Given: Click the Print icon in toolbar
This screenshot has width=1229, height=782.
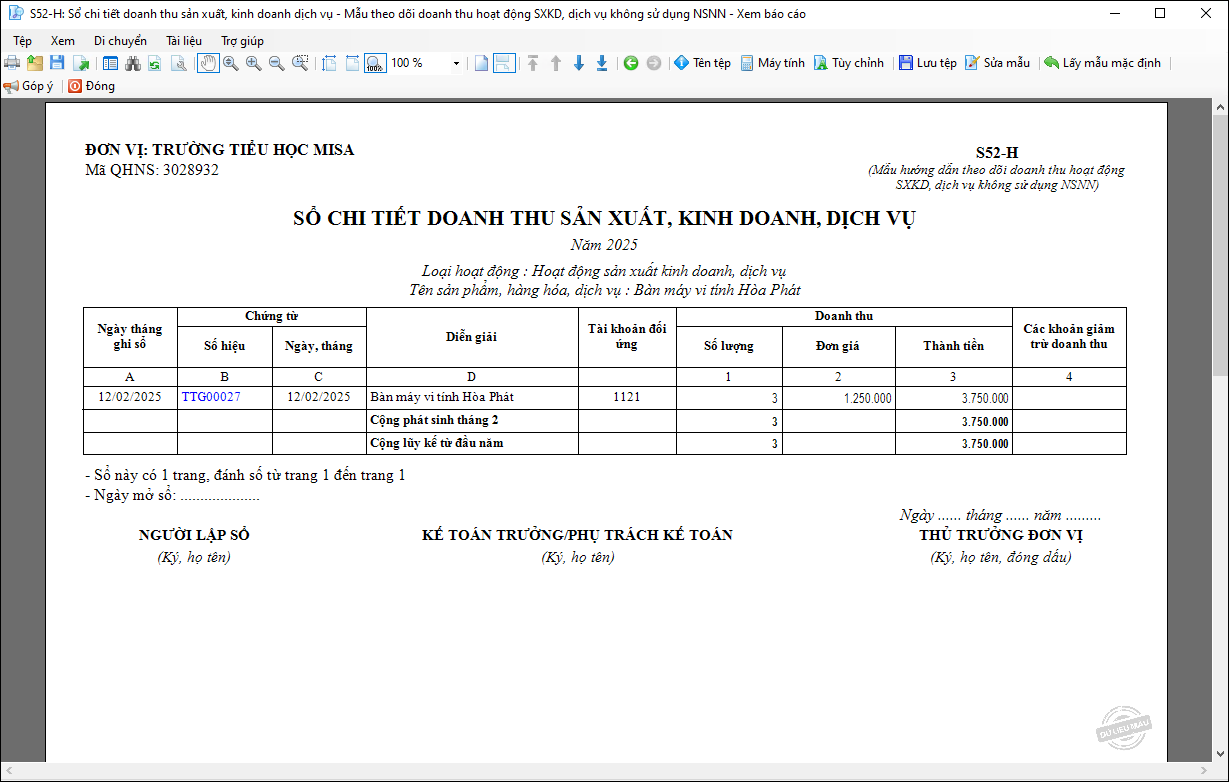Looking at the screenshot, I should pyautogui.click(x=12, y=63).
